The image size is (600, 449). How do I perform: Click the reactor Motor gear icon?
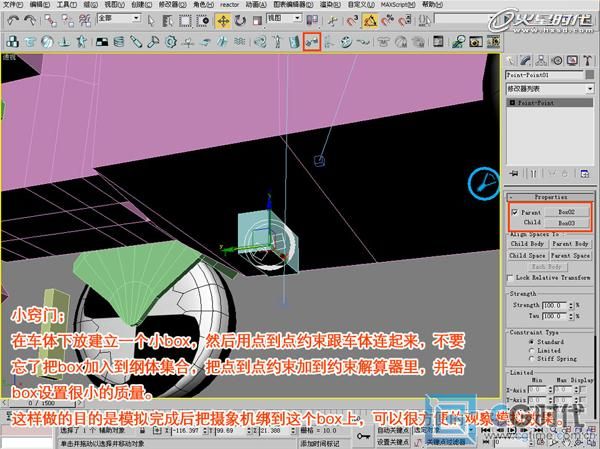coord(171,41)
